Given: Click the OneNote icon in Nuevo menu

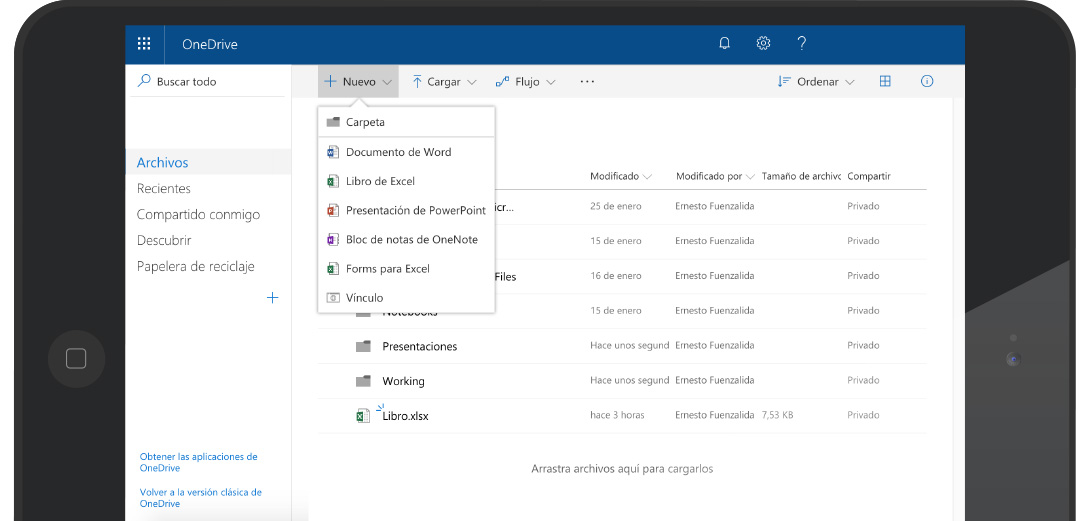Looking at the screenshot, I should pos(333,239).
